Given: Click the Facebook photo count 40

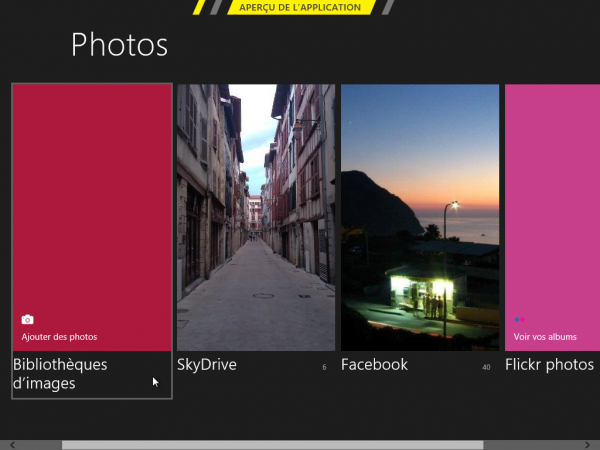Looking at the screenshot, I should tap(486, 368).
